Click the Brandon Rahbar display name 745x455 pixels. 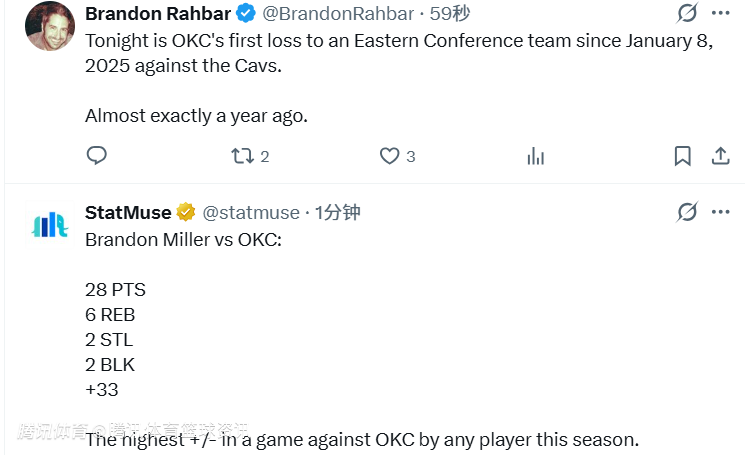click(157, 13)
